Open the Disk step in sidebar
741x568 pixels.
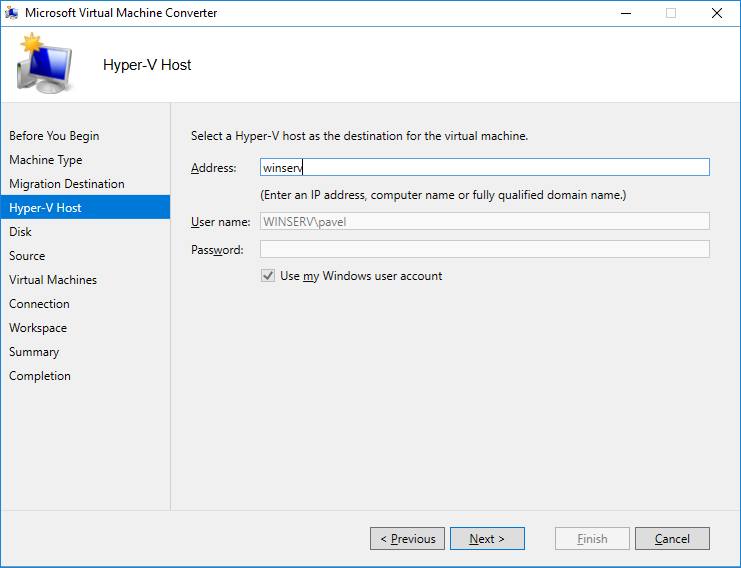[x=20, y=232]
